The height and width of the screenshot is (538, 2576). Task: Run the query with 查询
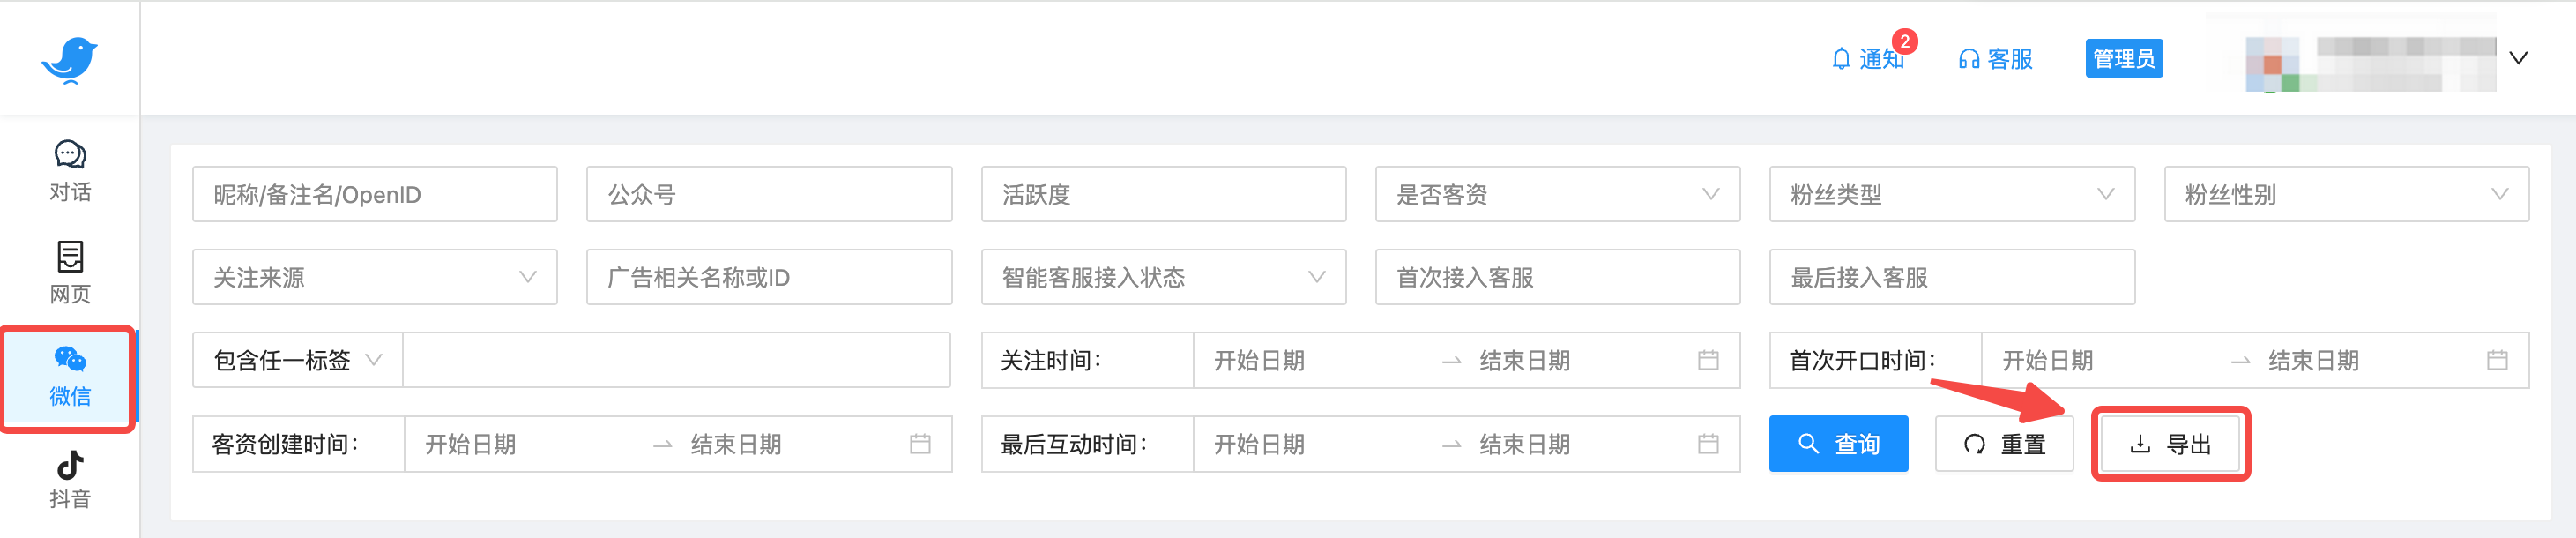[1838, 444]
